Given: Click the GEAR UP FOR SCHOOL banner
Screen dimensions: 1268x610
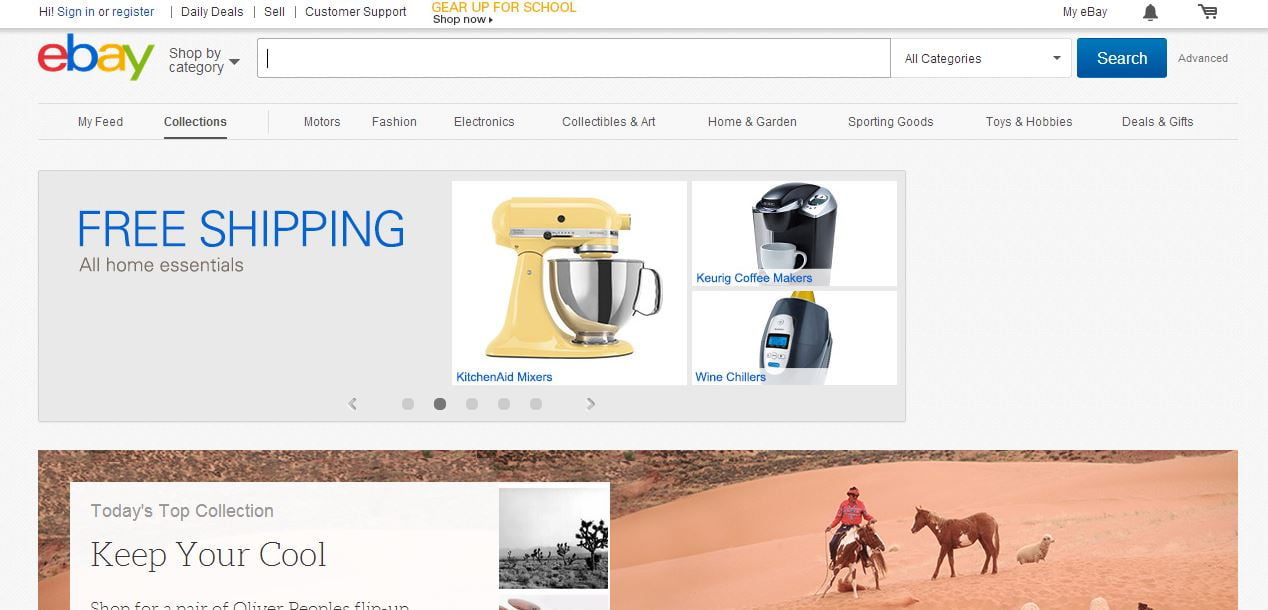Looking at the screenshot, I should pos(504,7).
